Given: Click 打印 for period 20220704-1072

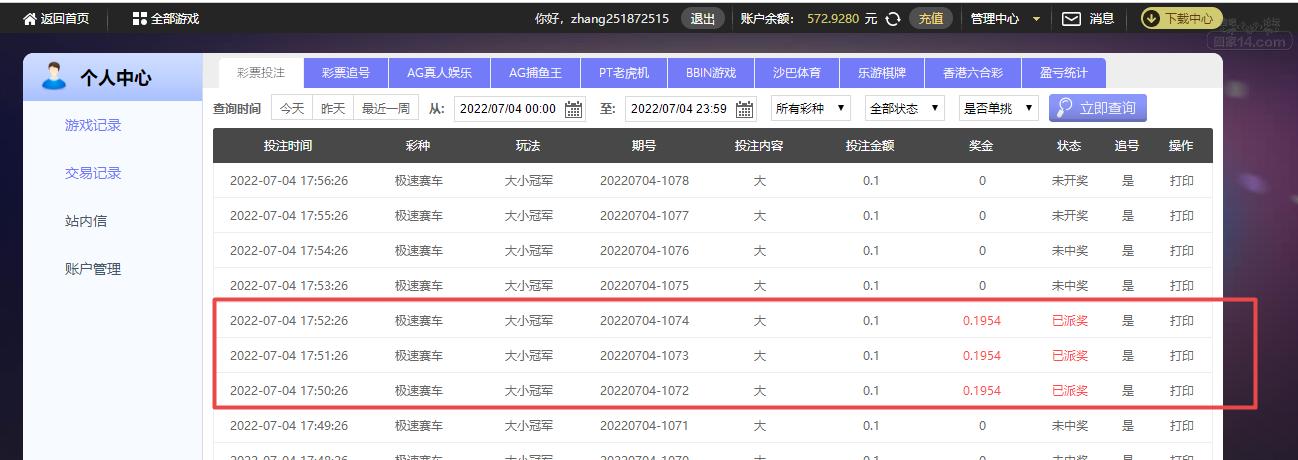Looking at the screenshot, I should pos(1182,391).
